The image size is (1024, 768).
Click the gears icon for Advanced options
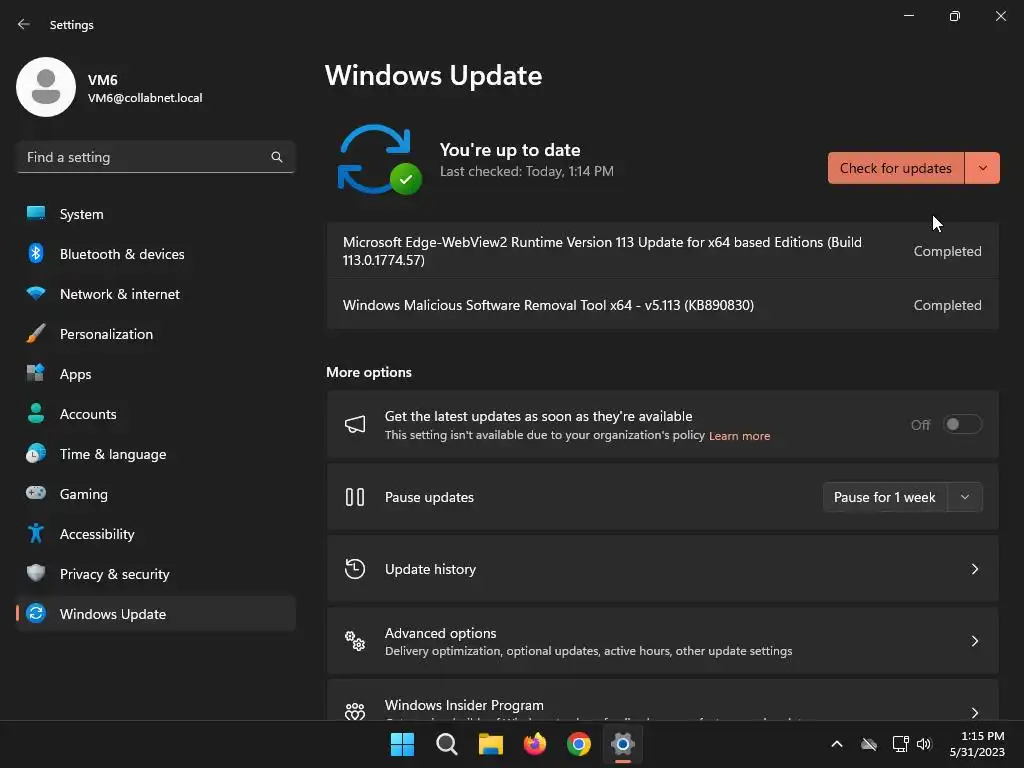coord(355,641)
